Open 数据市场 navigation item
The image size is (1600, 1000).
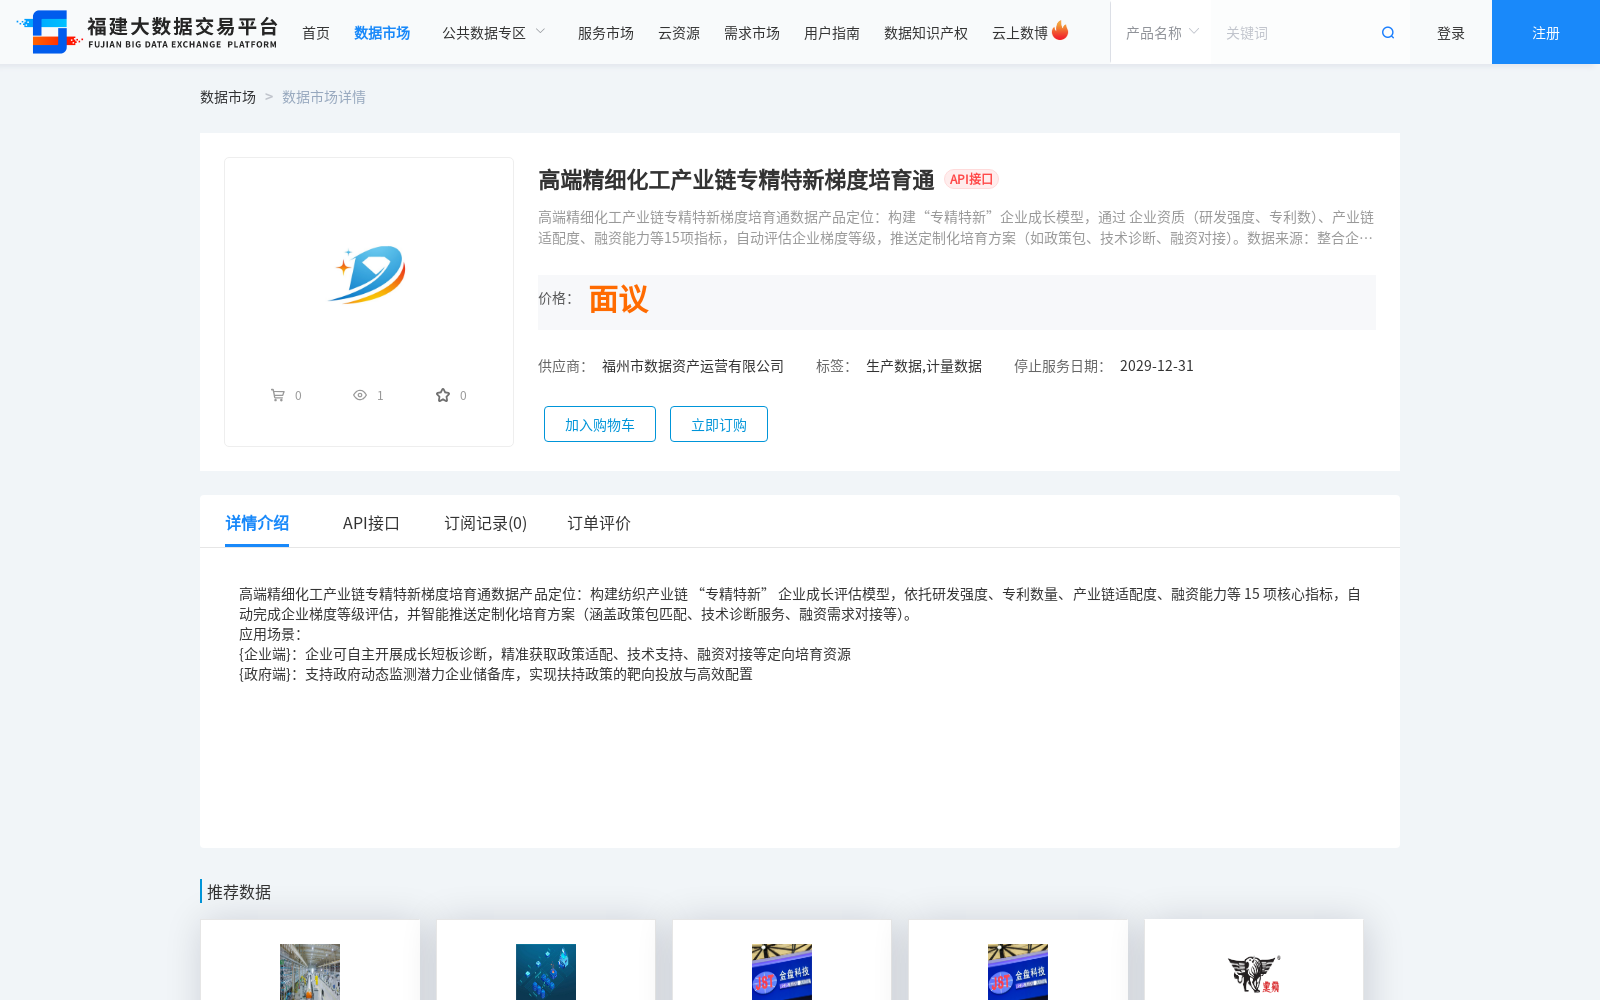[382, 33]
